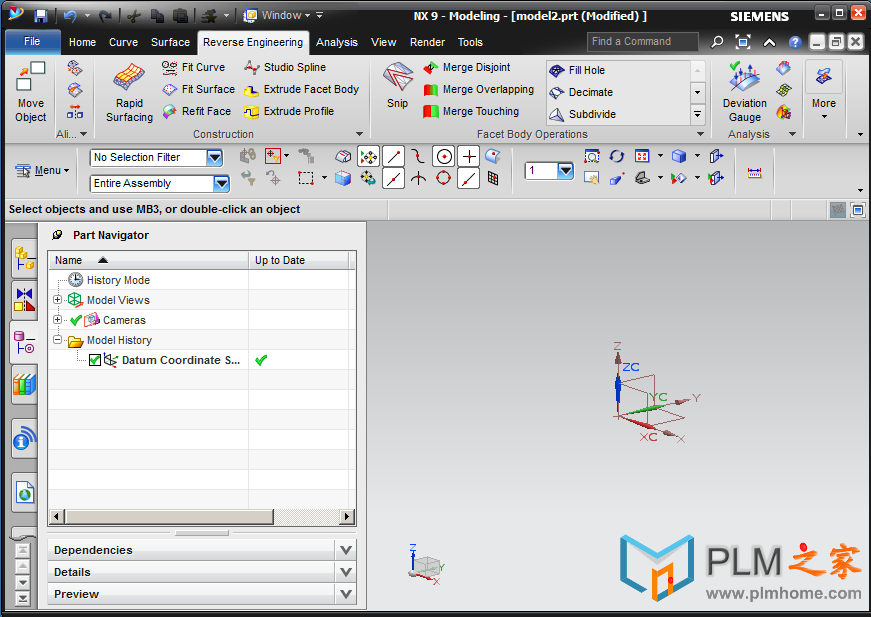Toggle the Datum Coordinate System checkbox
The image size is (871, 617).
[x=95, y=360]
